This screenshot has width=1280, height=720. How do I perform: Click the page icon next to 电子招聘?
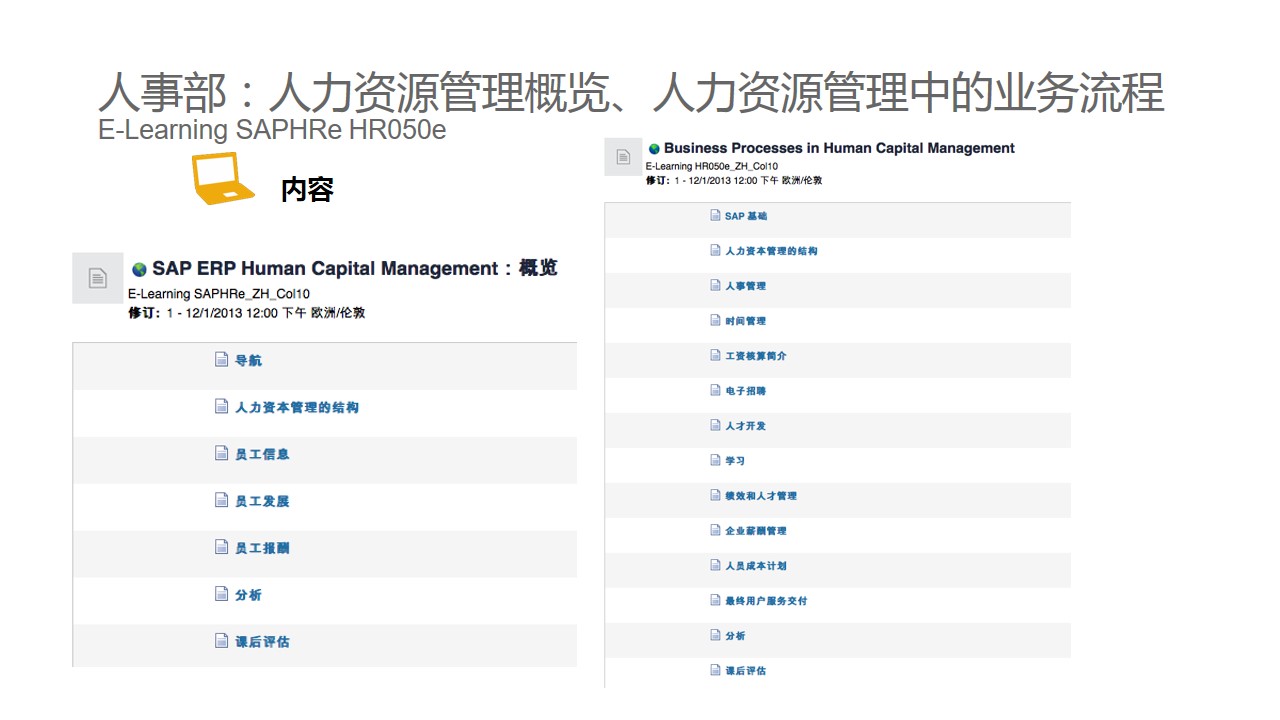[715, 390]
